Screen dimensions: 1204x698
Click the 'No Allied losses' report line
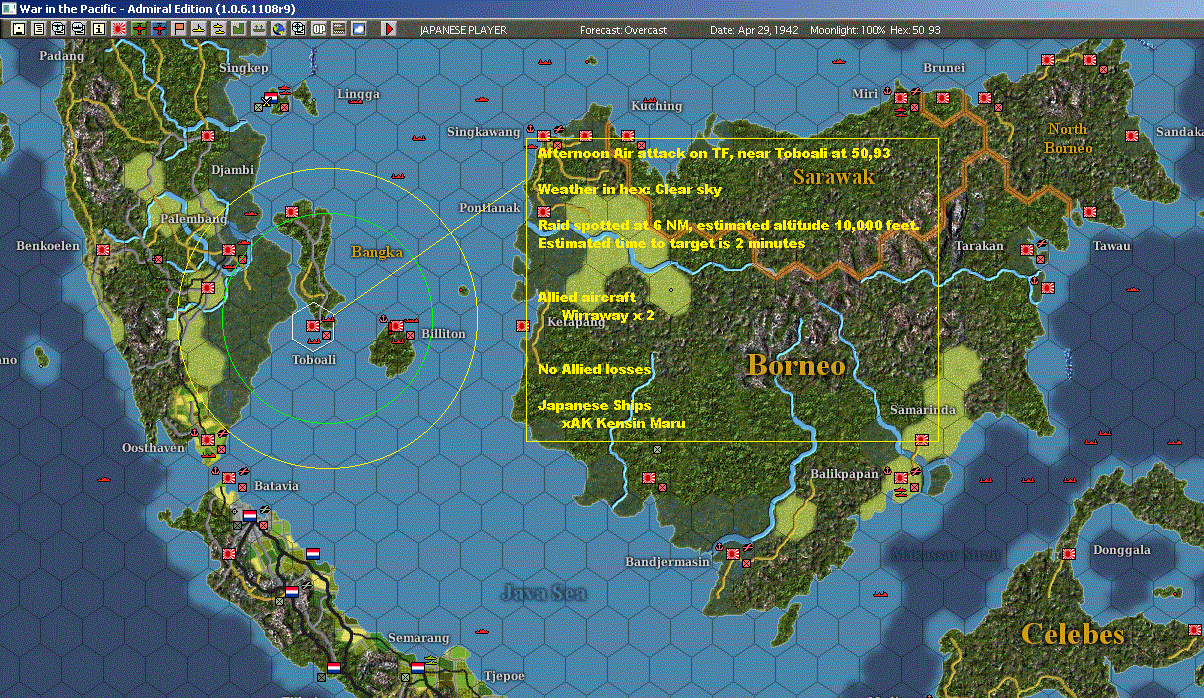pyautogui.click(x=594, y=369)
